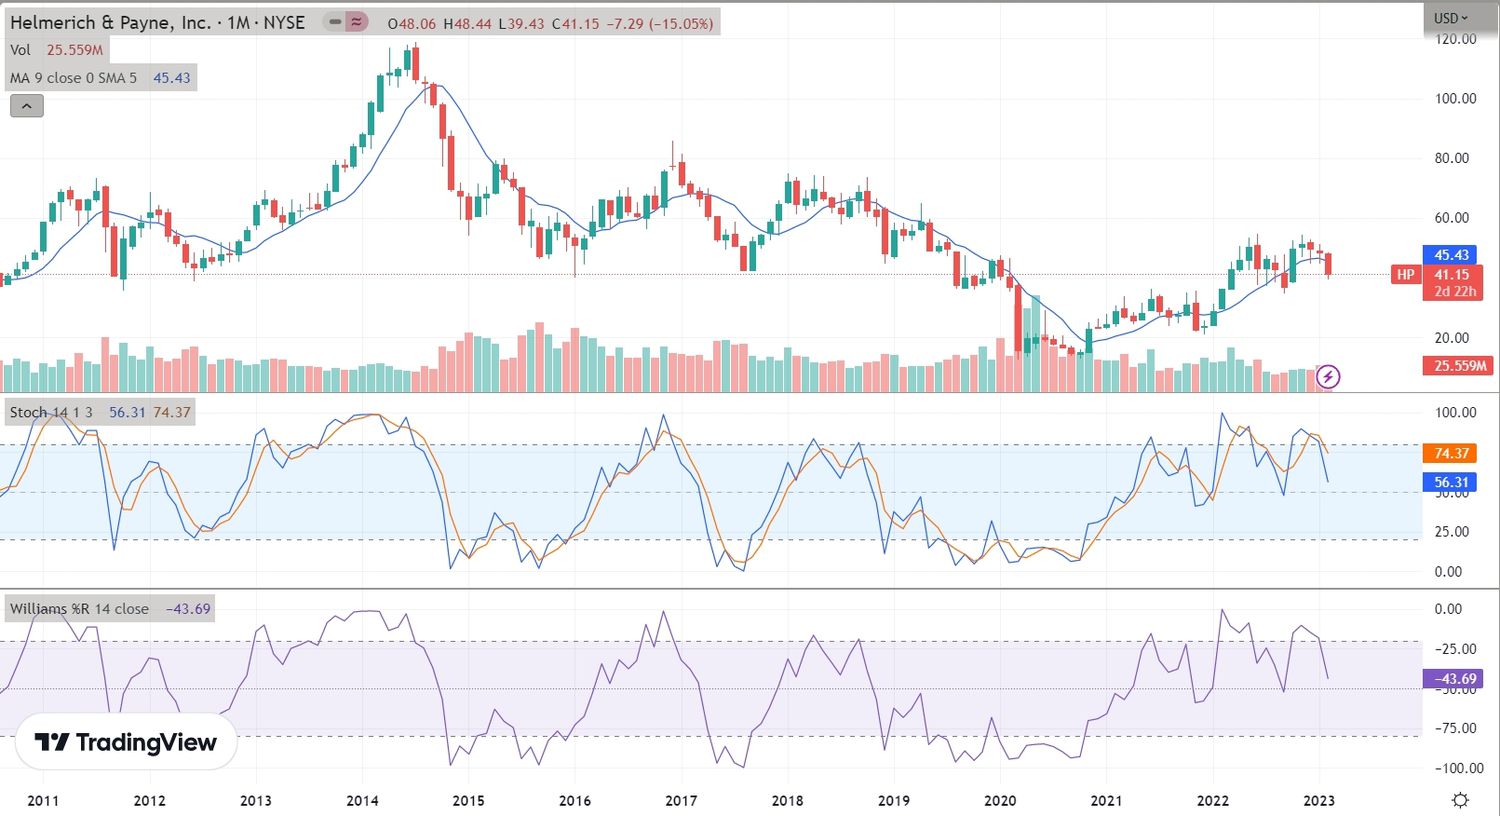Collapse the indicator legend with the caret button
The height and width of the screenshot is (816, 1500).
27,106
